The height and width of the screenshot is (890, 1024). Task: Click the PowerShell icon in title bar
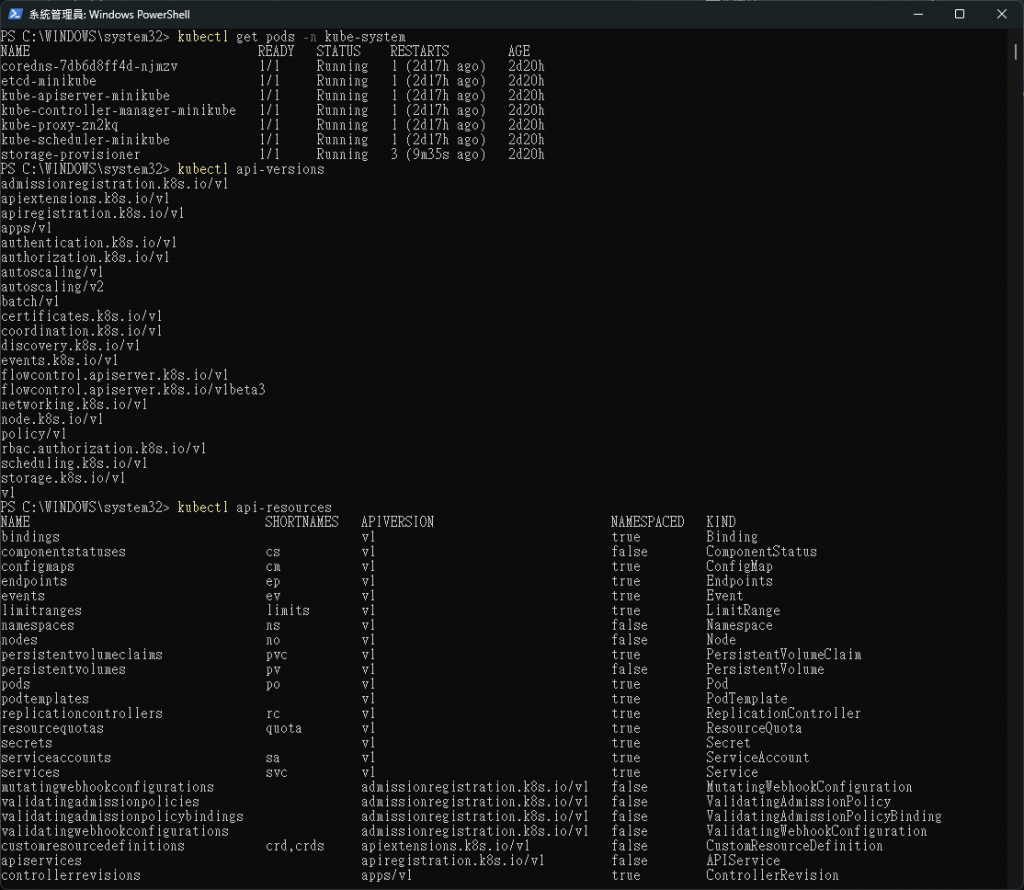(15, 14)
